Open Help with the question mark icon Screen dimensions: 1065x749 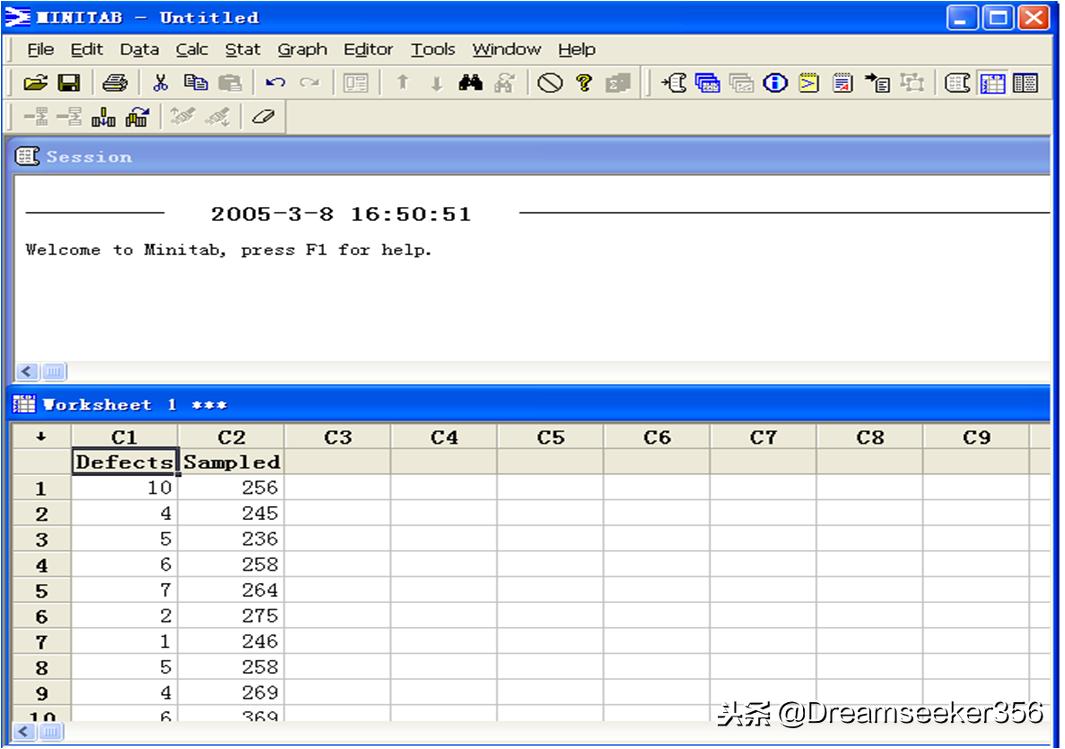[x=583, y=83]
